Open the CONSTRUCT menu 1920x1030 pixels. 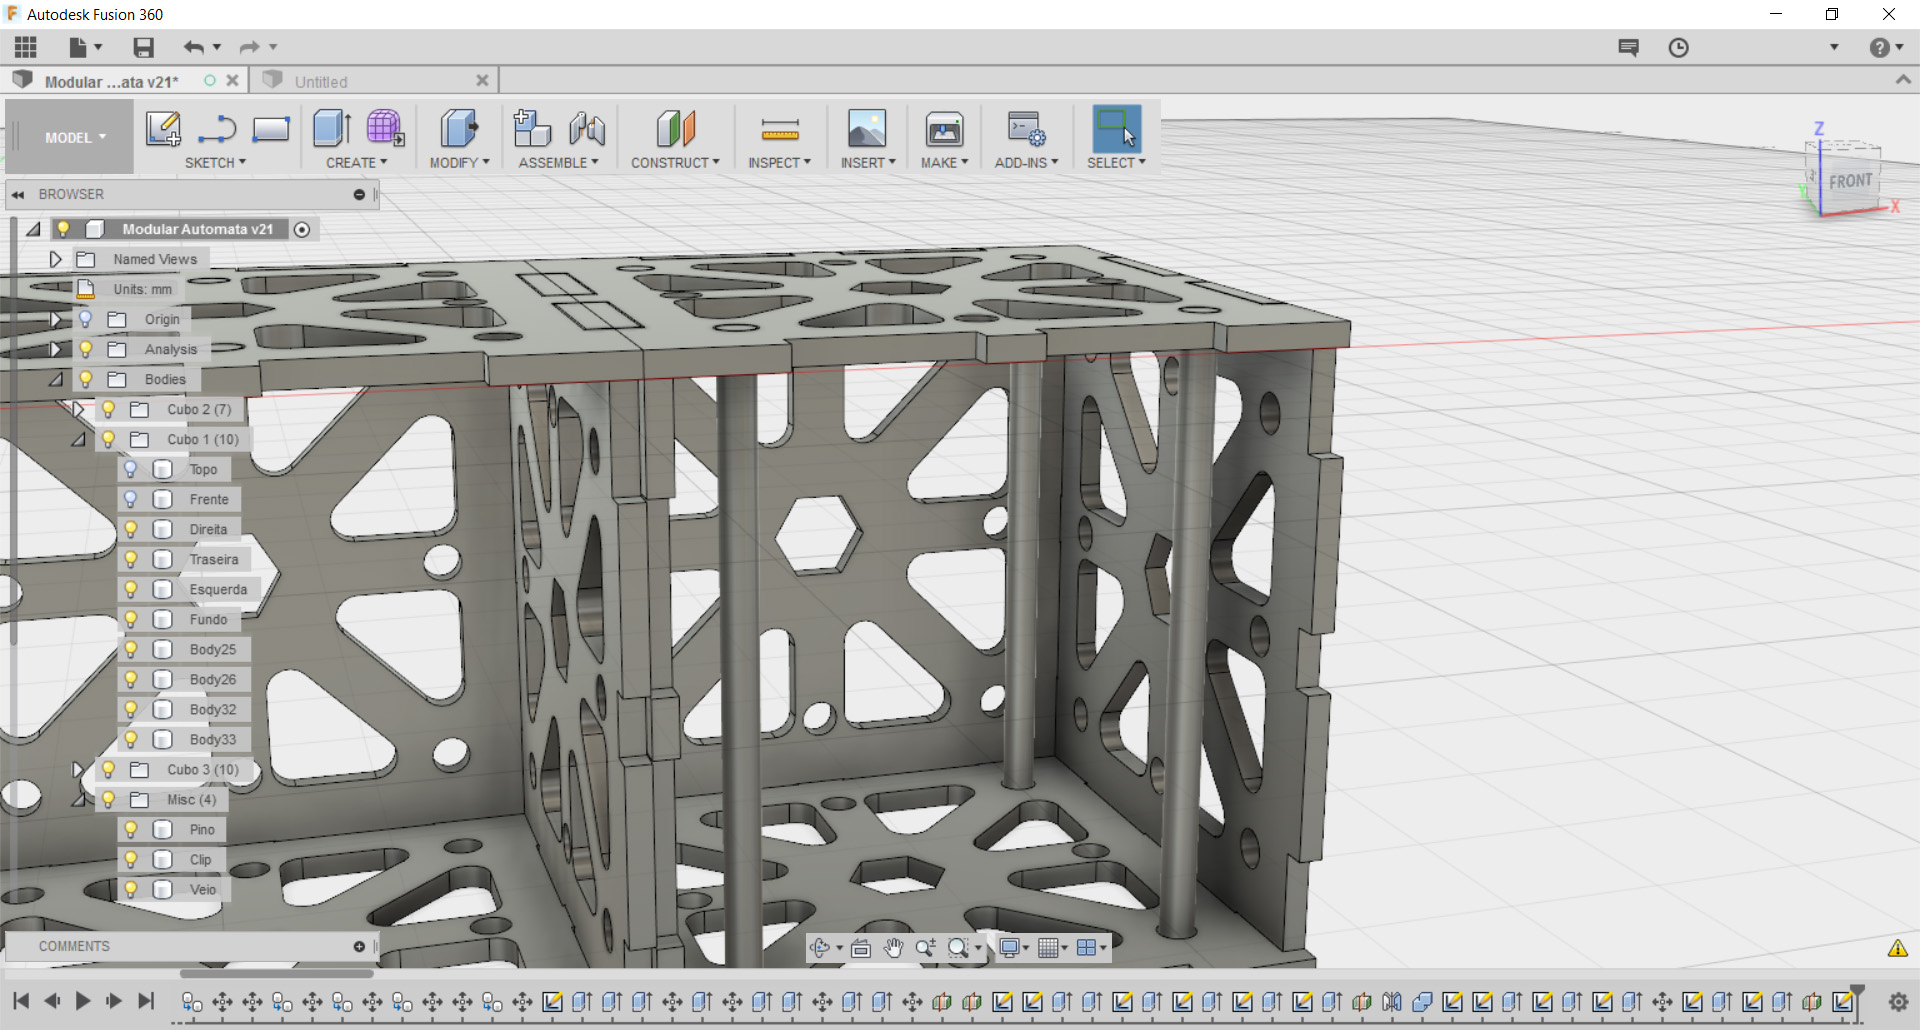(675, 163)
